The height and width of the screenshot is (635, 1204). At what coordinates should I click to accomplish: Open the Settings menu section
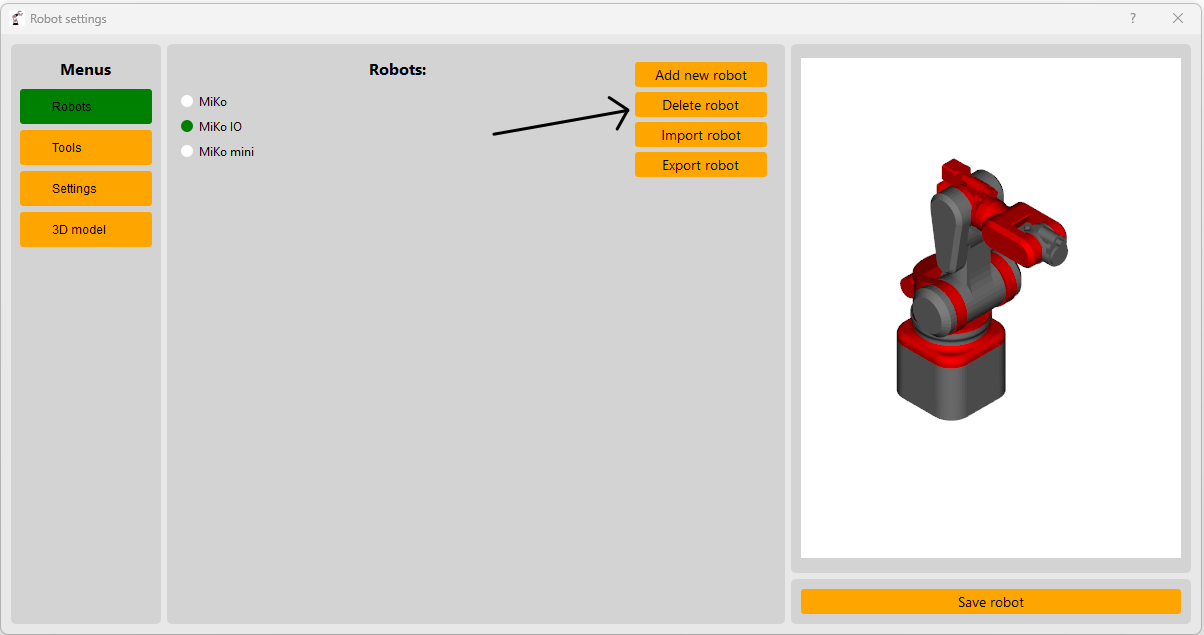(x=85, y=188)
